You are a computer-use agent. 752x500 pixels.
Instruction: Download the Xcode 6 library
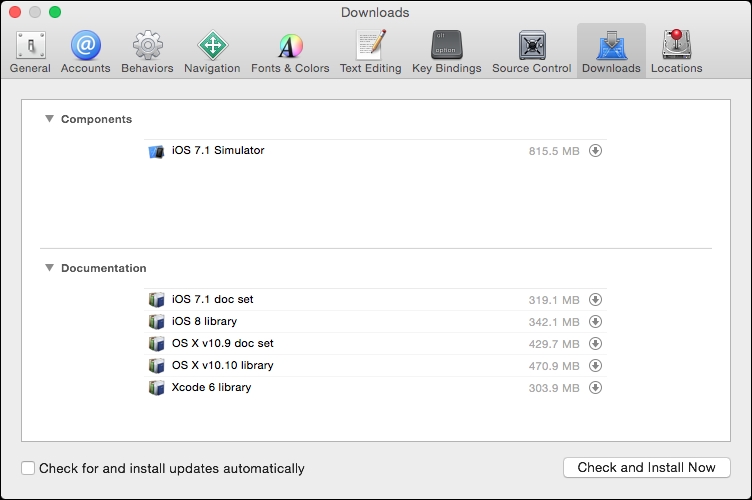point(595,388)
